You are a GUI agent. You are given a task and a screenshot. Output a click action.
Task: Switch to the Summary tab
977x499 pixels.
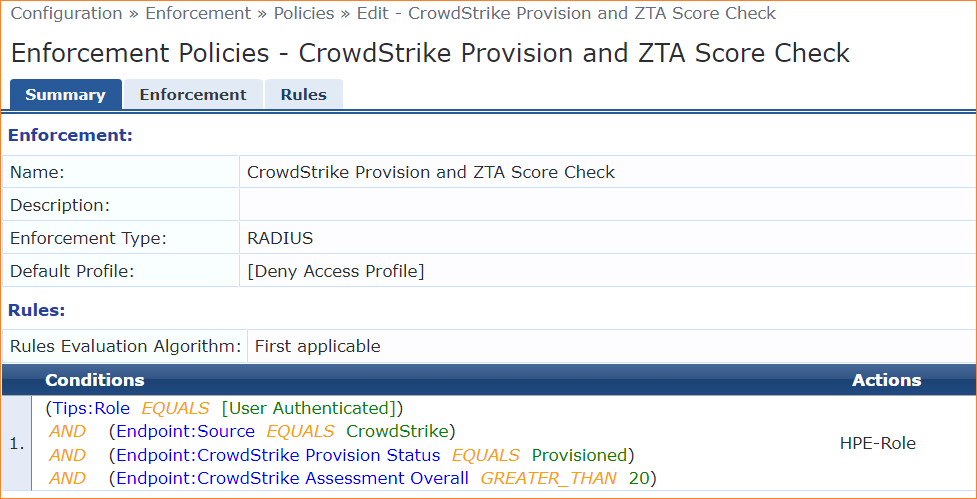65,95
